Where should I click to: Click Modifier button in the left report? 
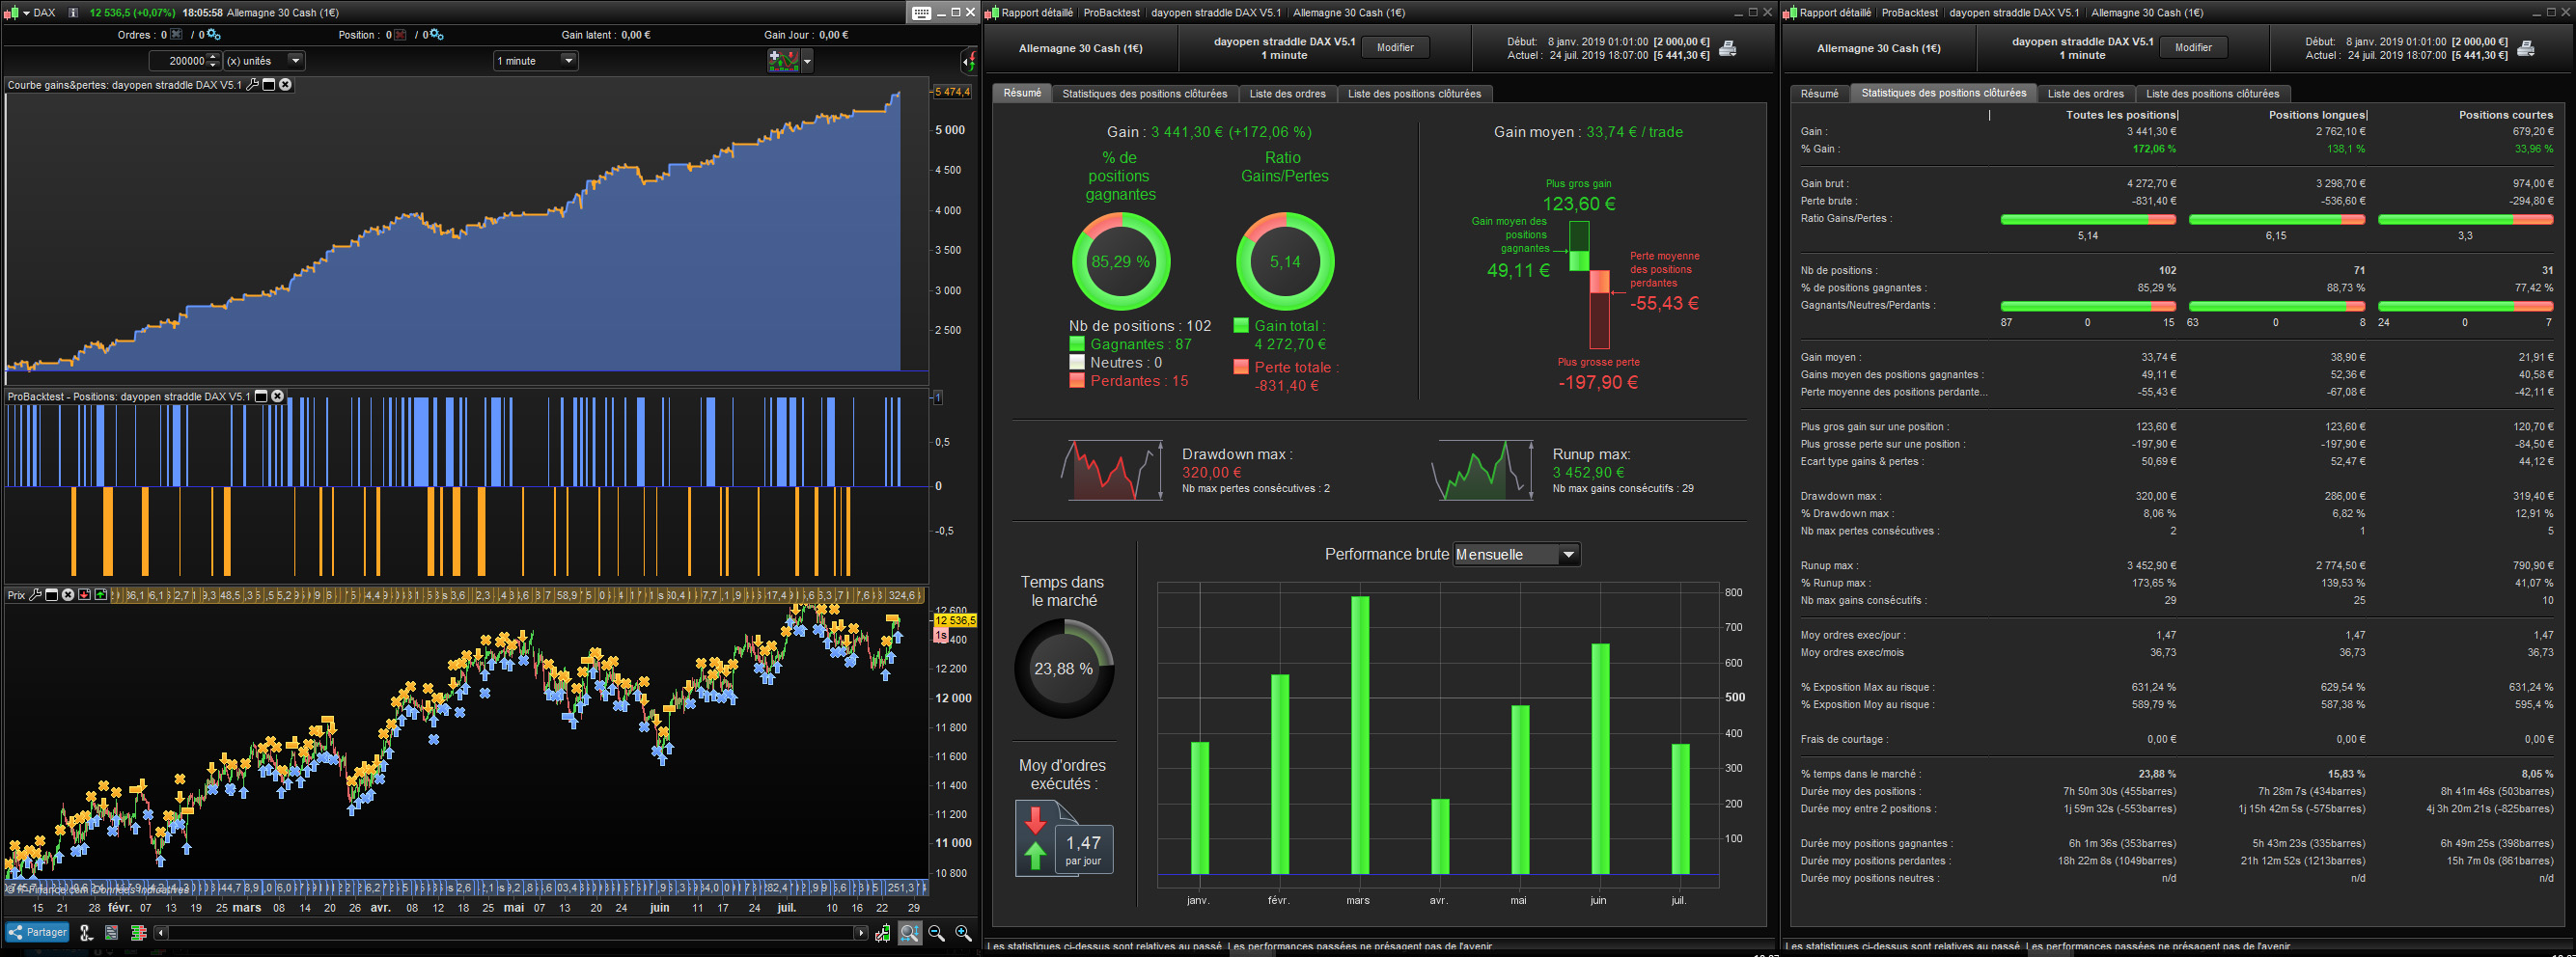(x=1395, y=48)
